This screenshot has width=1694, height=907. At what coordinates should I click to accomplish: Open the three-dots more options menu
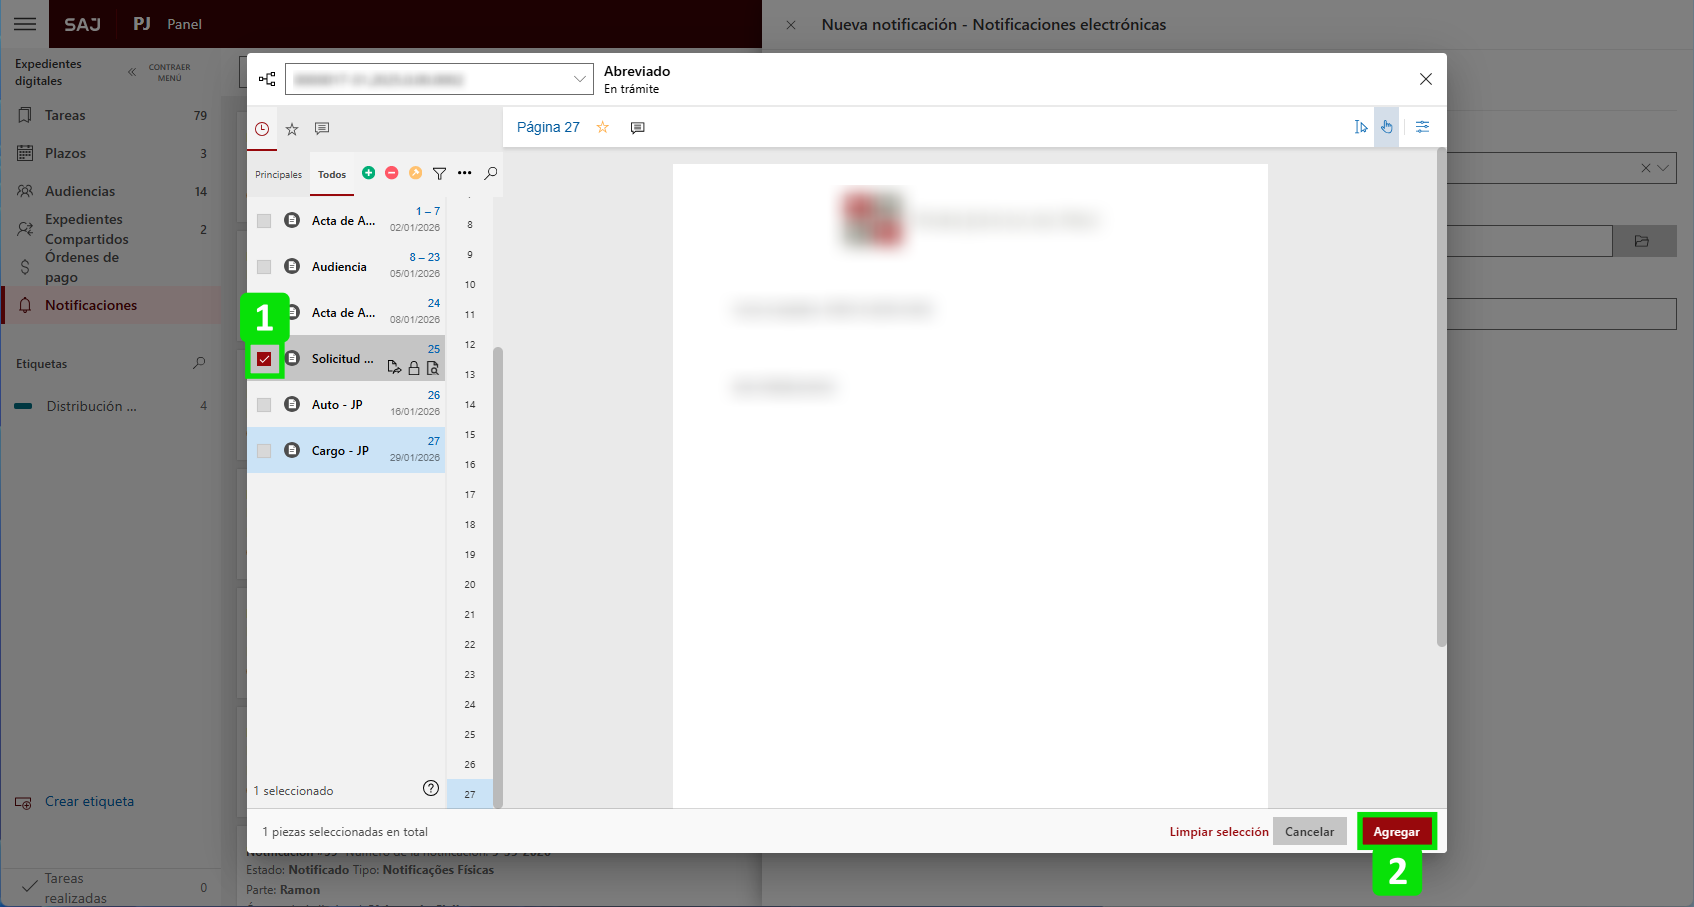(x=465, y=174)
